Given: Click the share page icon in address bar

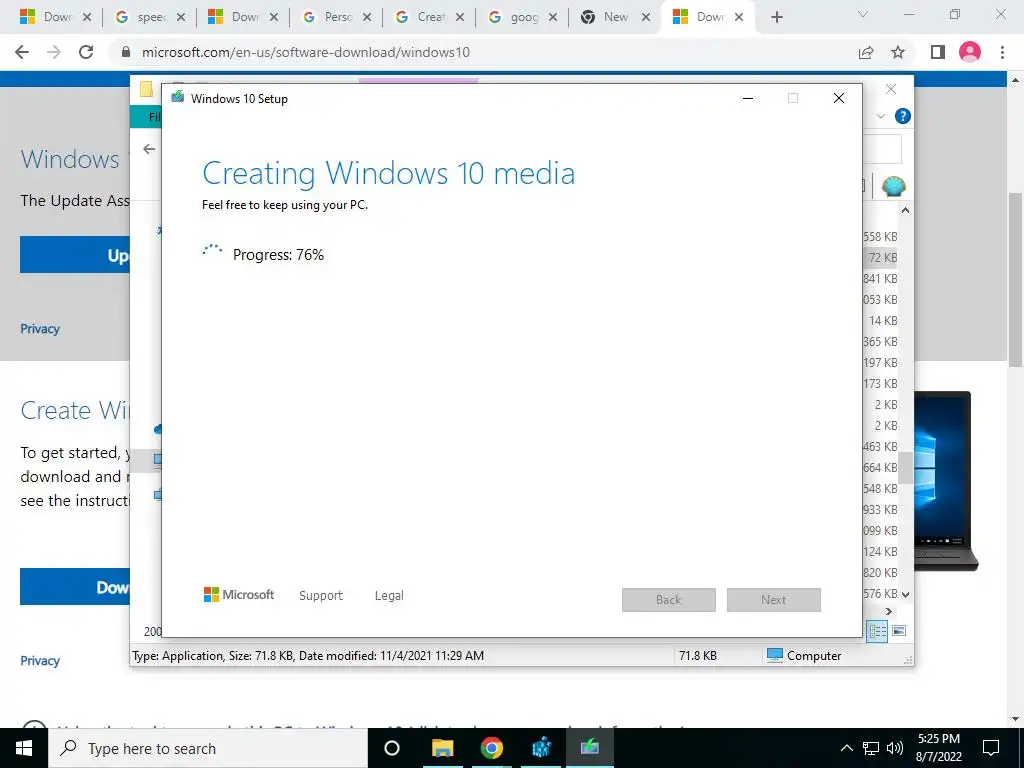Looking at the screenshot, I should [866, 52].
